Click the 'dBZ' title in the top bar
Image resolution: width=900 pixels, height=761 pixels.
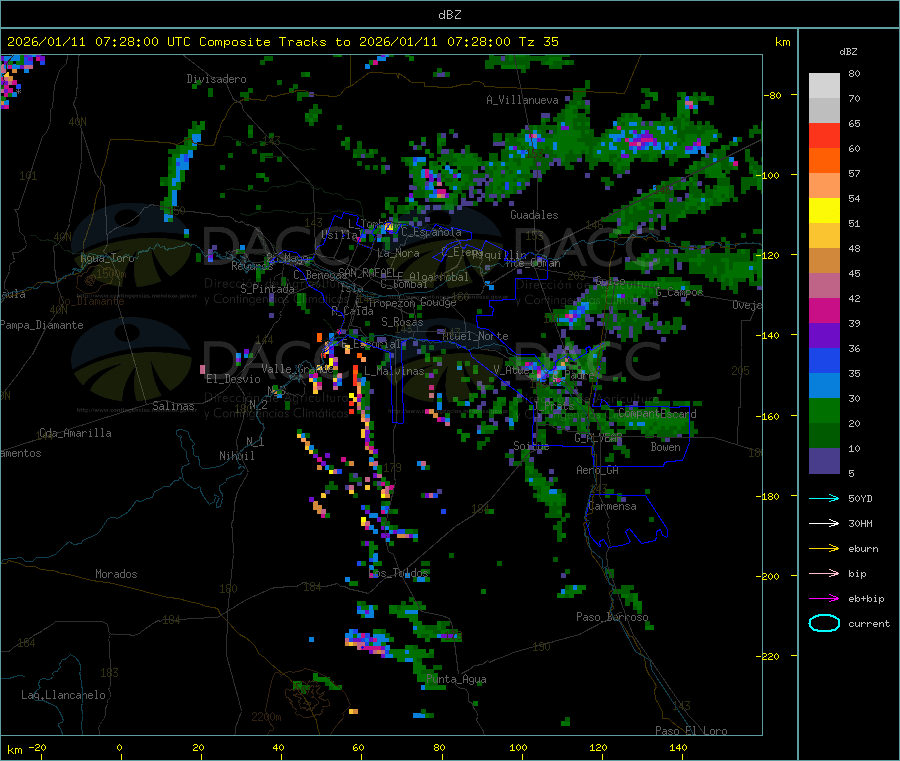click(x=449, y=15)
